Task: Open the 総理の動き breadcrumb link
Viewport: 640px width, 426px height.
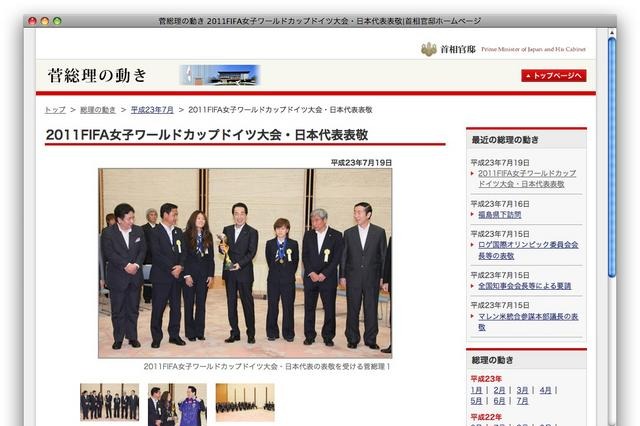Action: point(98,109)
